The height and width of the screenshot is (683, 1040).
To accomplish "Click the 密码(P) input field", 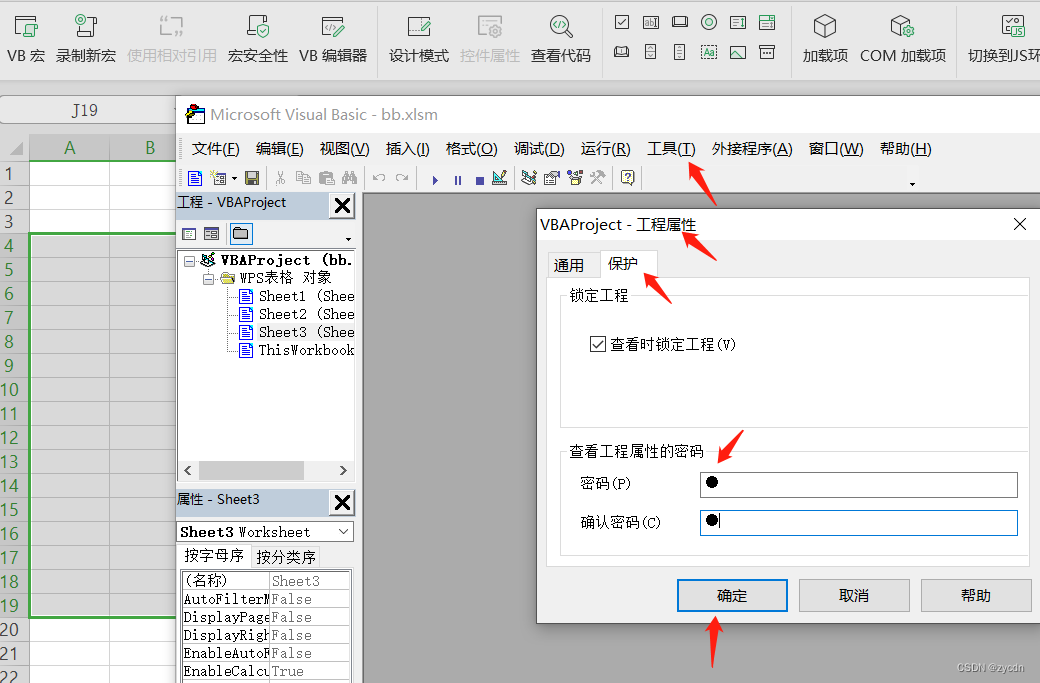I will pos(859,485).
